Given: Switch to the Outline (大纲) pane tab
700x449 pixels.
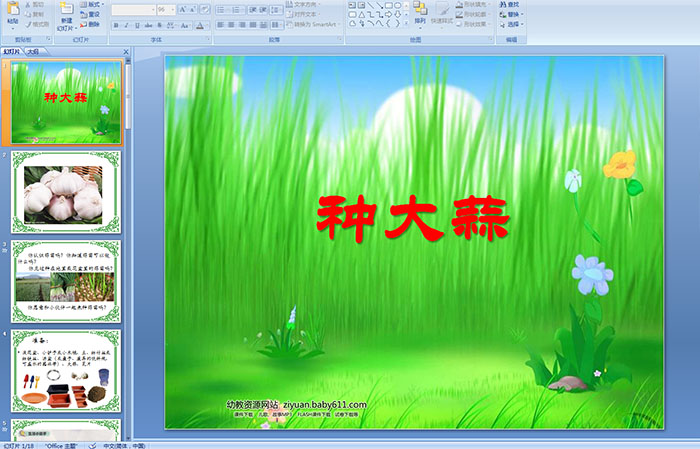Looking at the screenshot, I should pos(33,52).
